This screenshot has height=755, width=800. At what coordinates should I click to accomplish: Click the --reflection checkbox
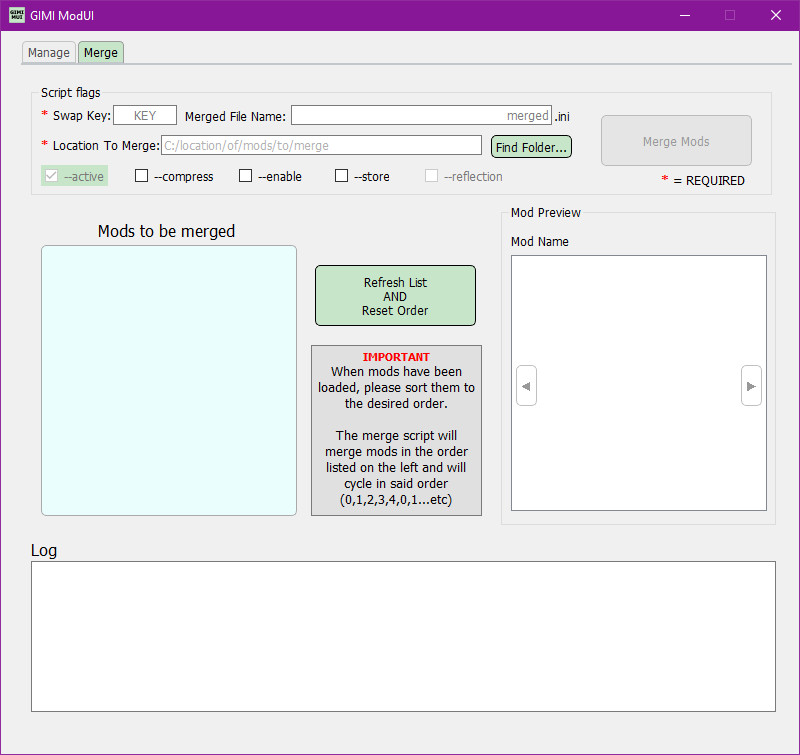click(431, 176)
